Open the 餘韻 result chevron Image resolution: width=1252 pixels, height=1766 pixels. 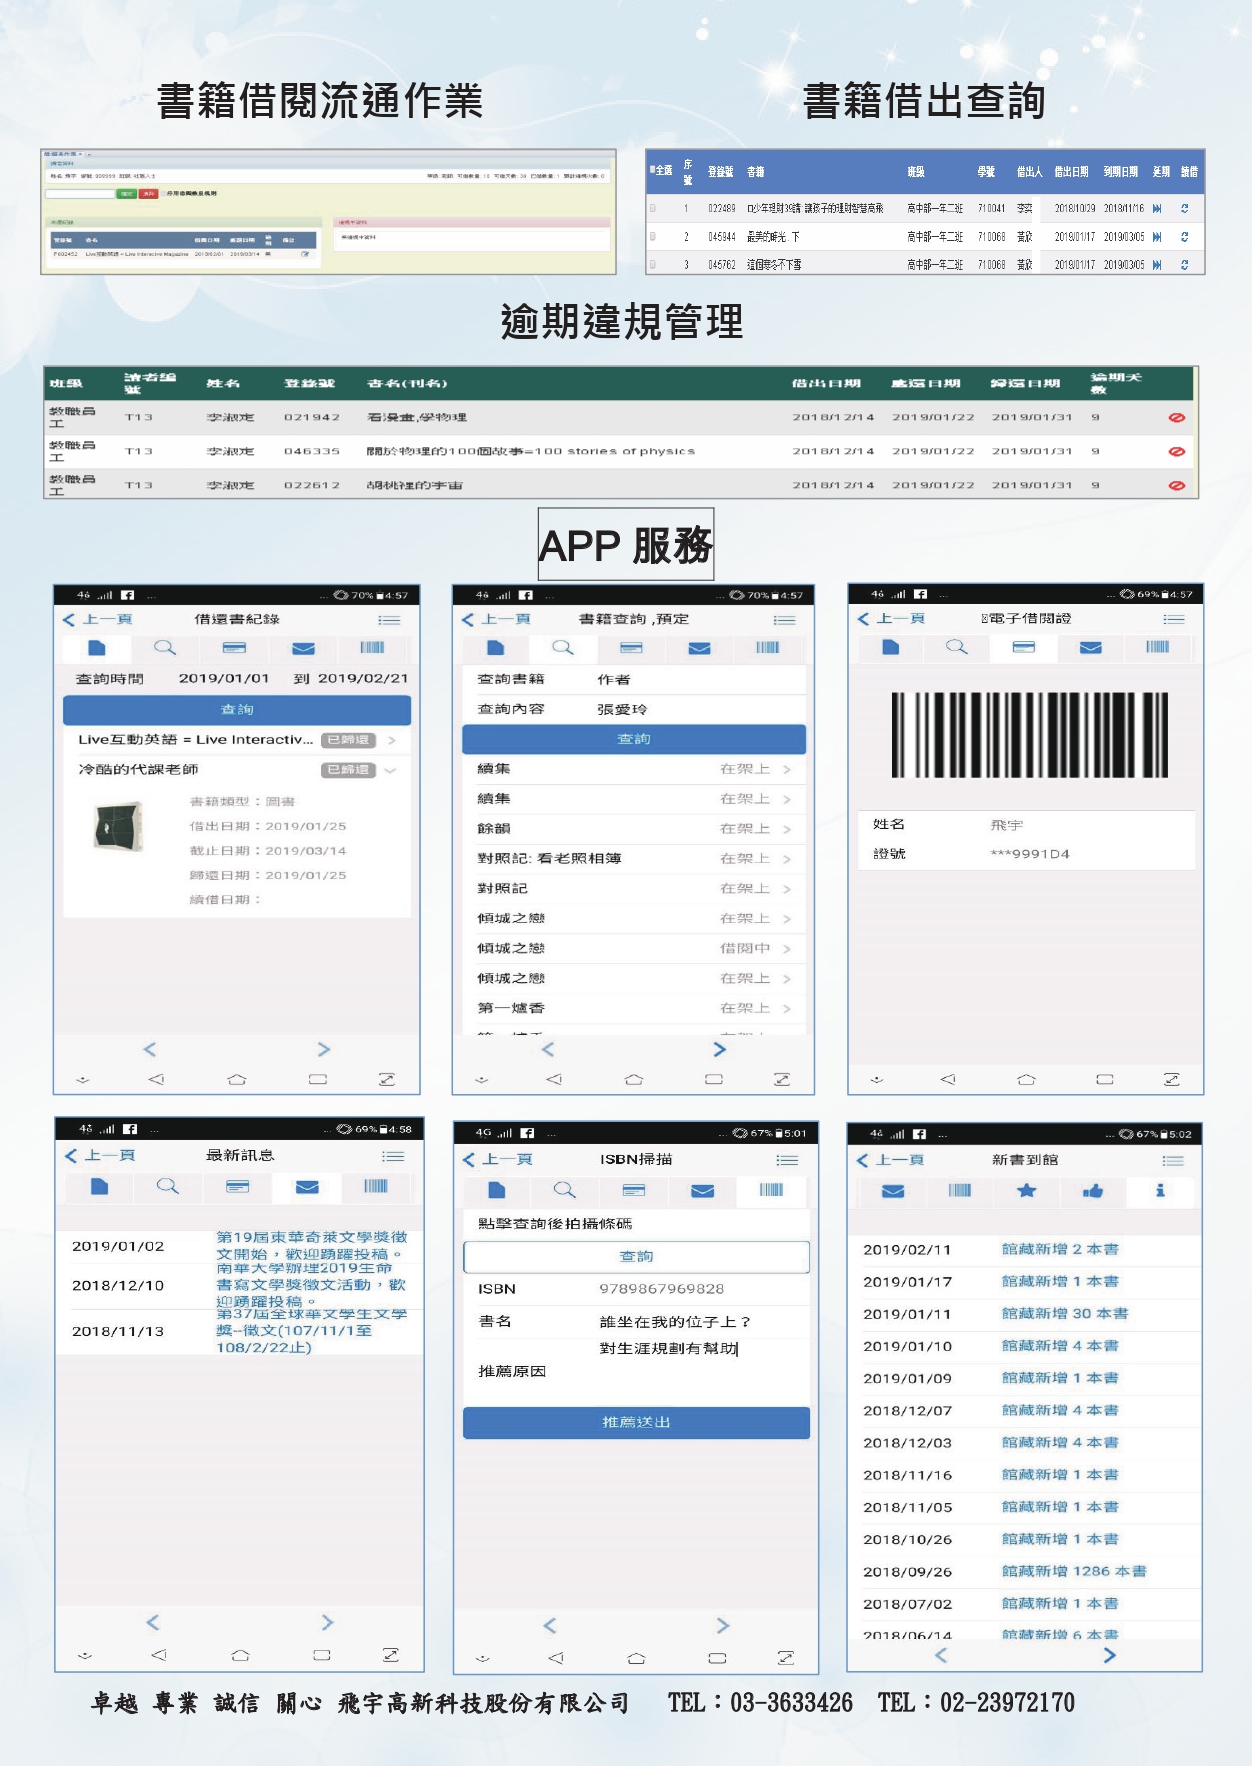point(787,829)
